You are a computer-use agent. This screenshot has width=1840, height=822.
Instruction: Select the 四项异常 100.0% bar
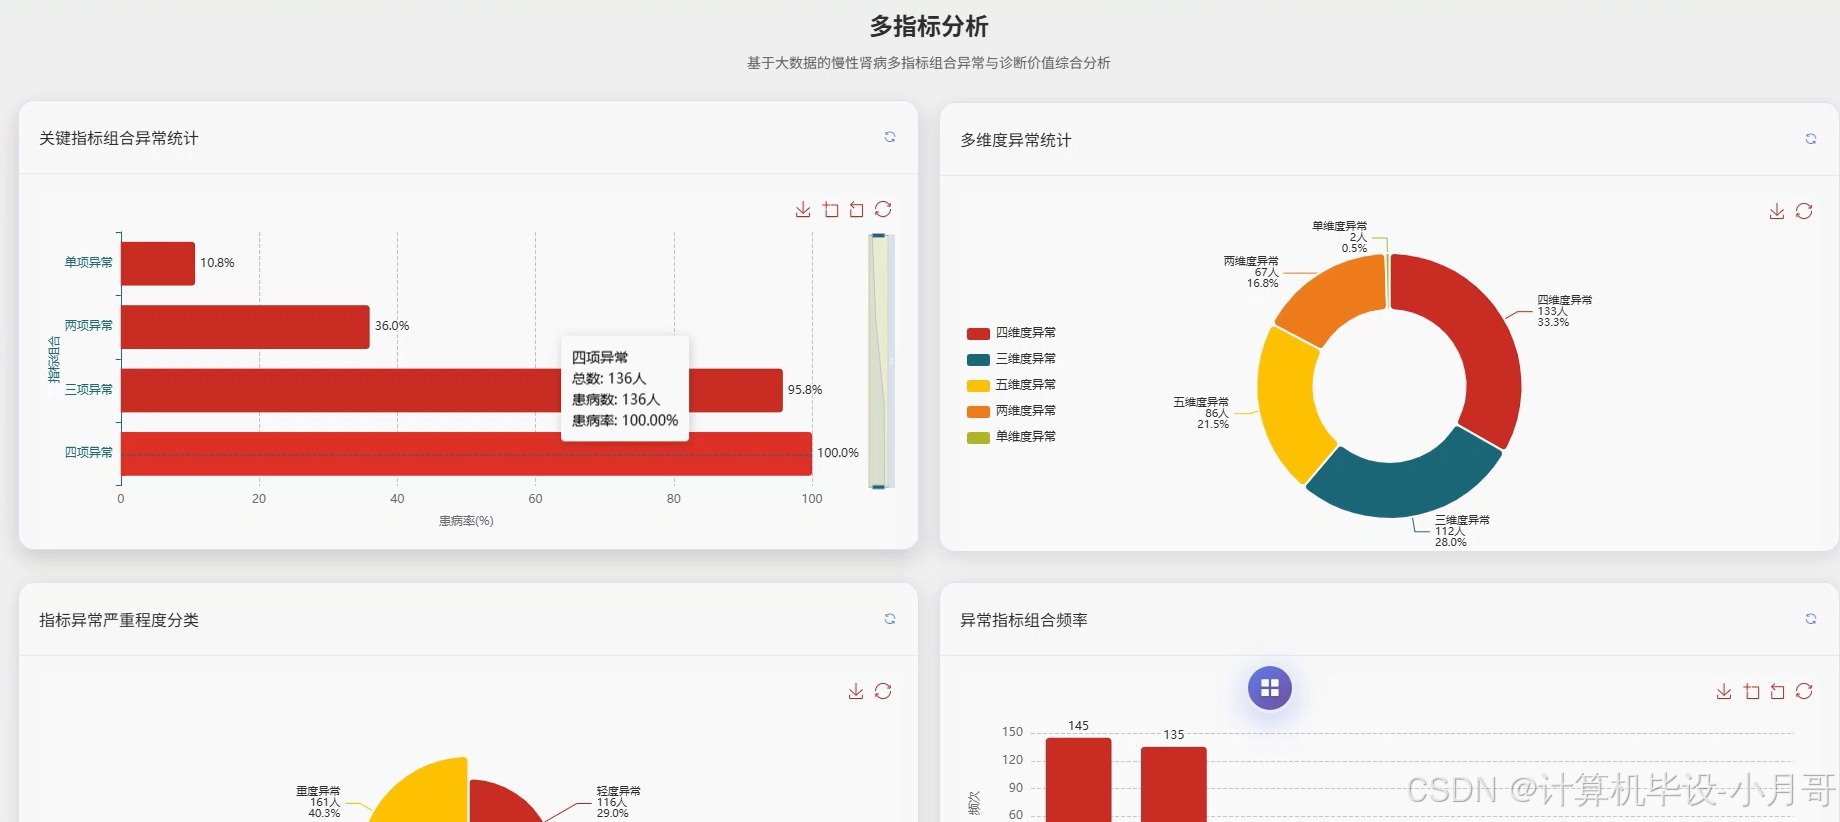pyautogui.click(x=466, y=454)
